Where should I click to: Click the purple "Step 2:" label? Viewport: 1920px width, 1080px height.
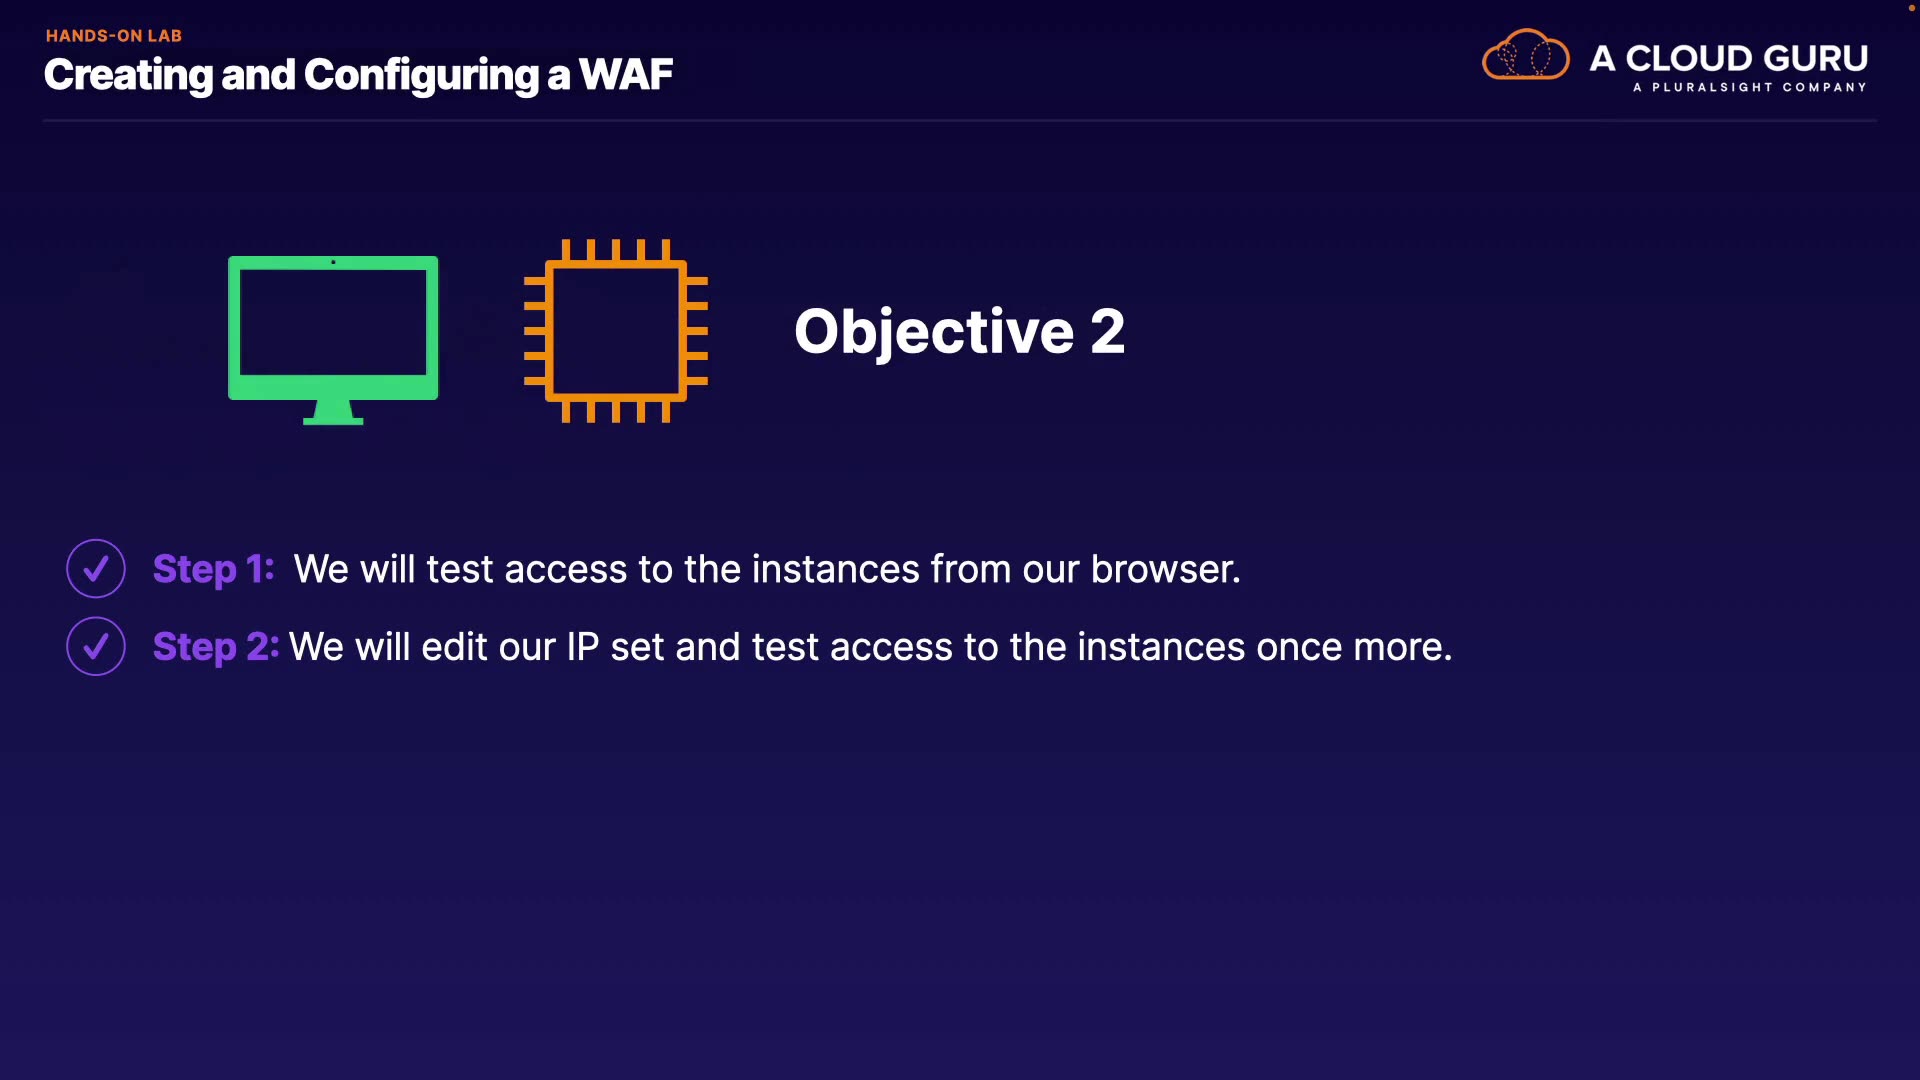tap(215, 647)
